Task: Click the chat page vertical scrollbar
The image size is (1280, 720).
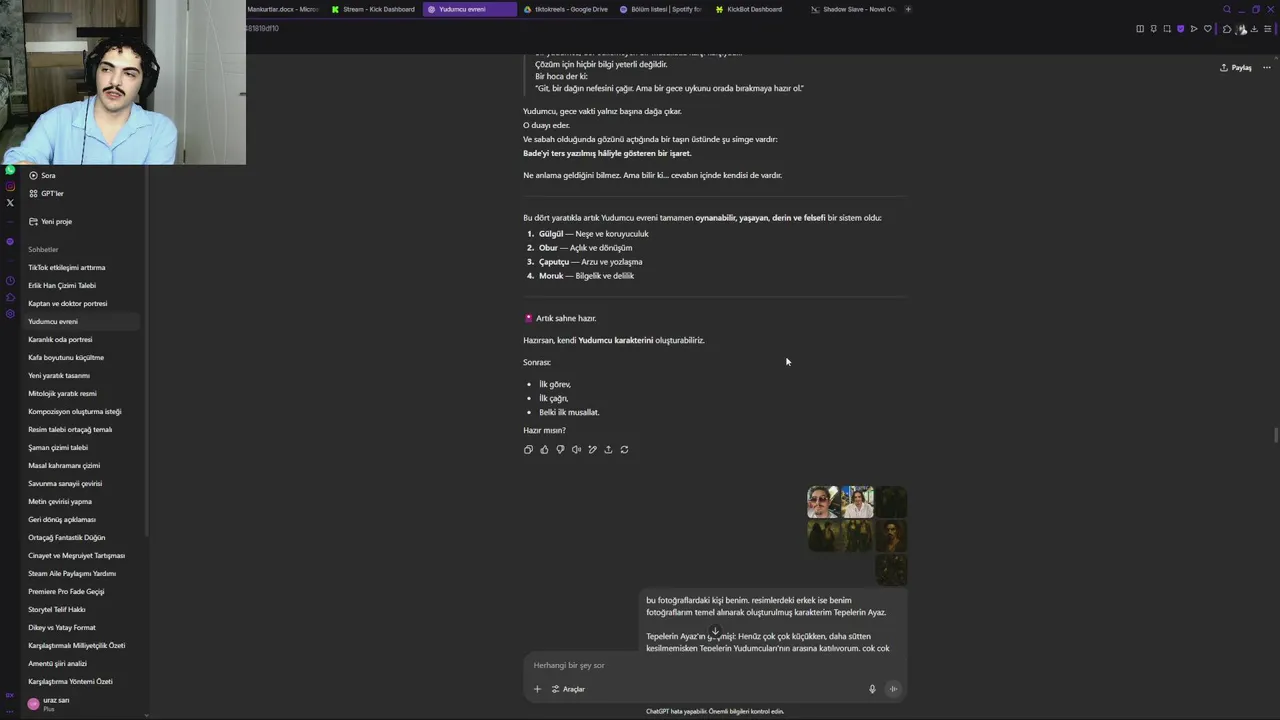Action: [x=1274, y=436]
